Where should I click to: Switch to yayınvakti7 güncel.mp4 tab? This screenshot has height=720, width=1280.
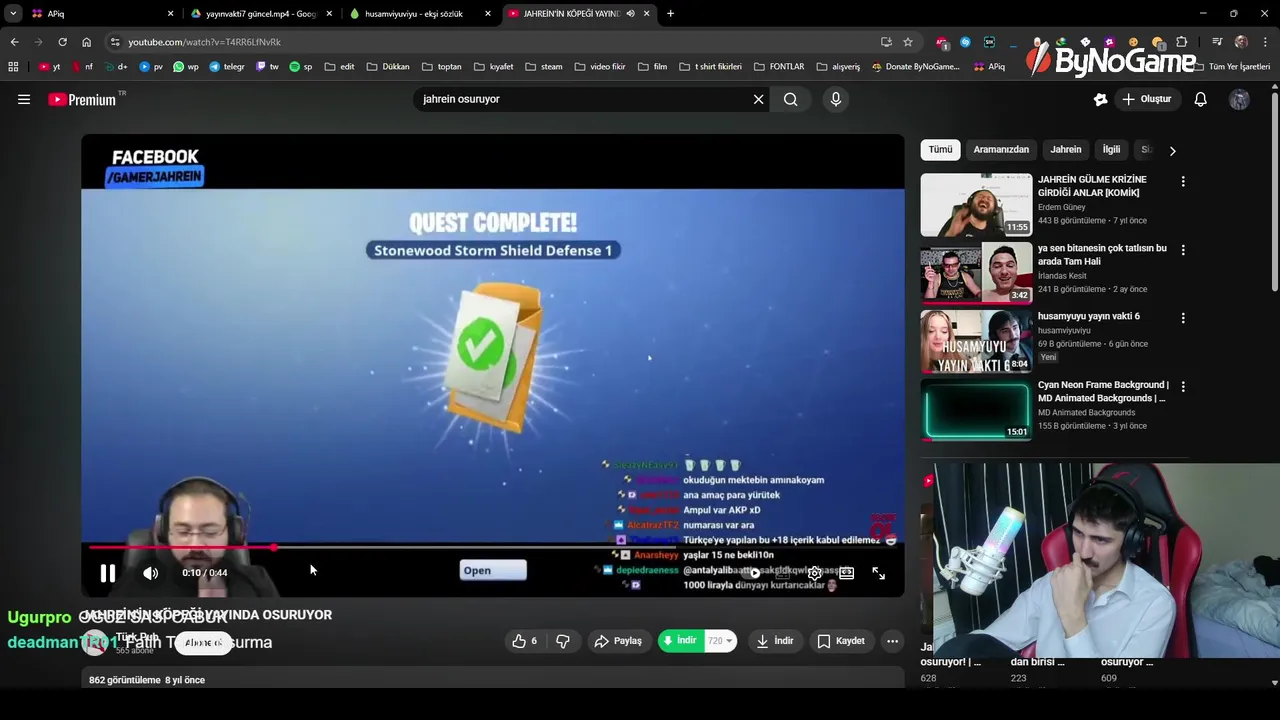point(261,14)
